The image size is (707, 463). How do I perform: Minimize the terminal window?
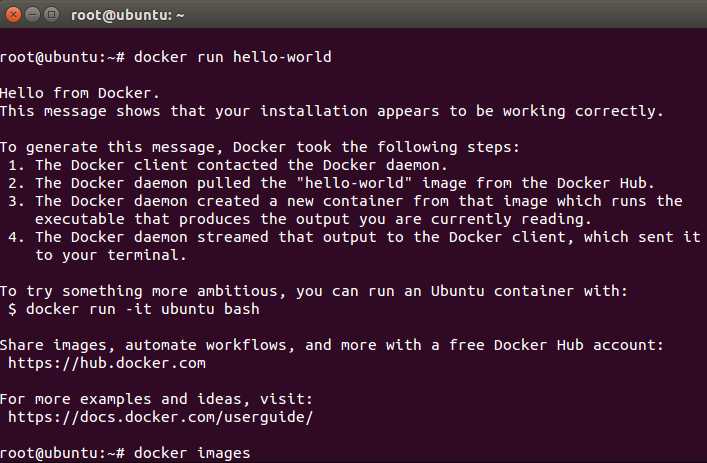tap(32, 14)
